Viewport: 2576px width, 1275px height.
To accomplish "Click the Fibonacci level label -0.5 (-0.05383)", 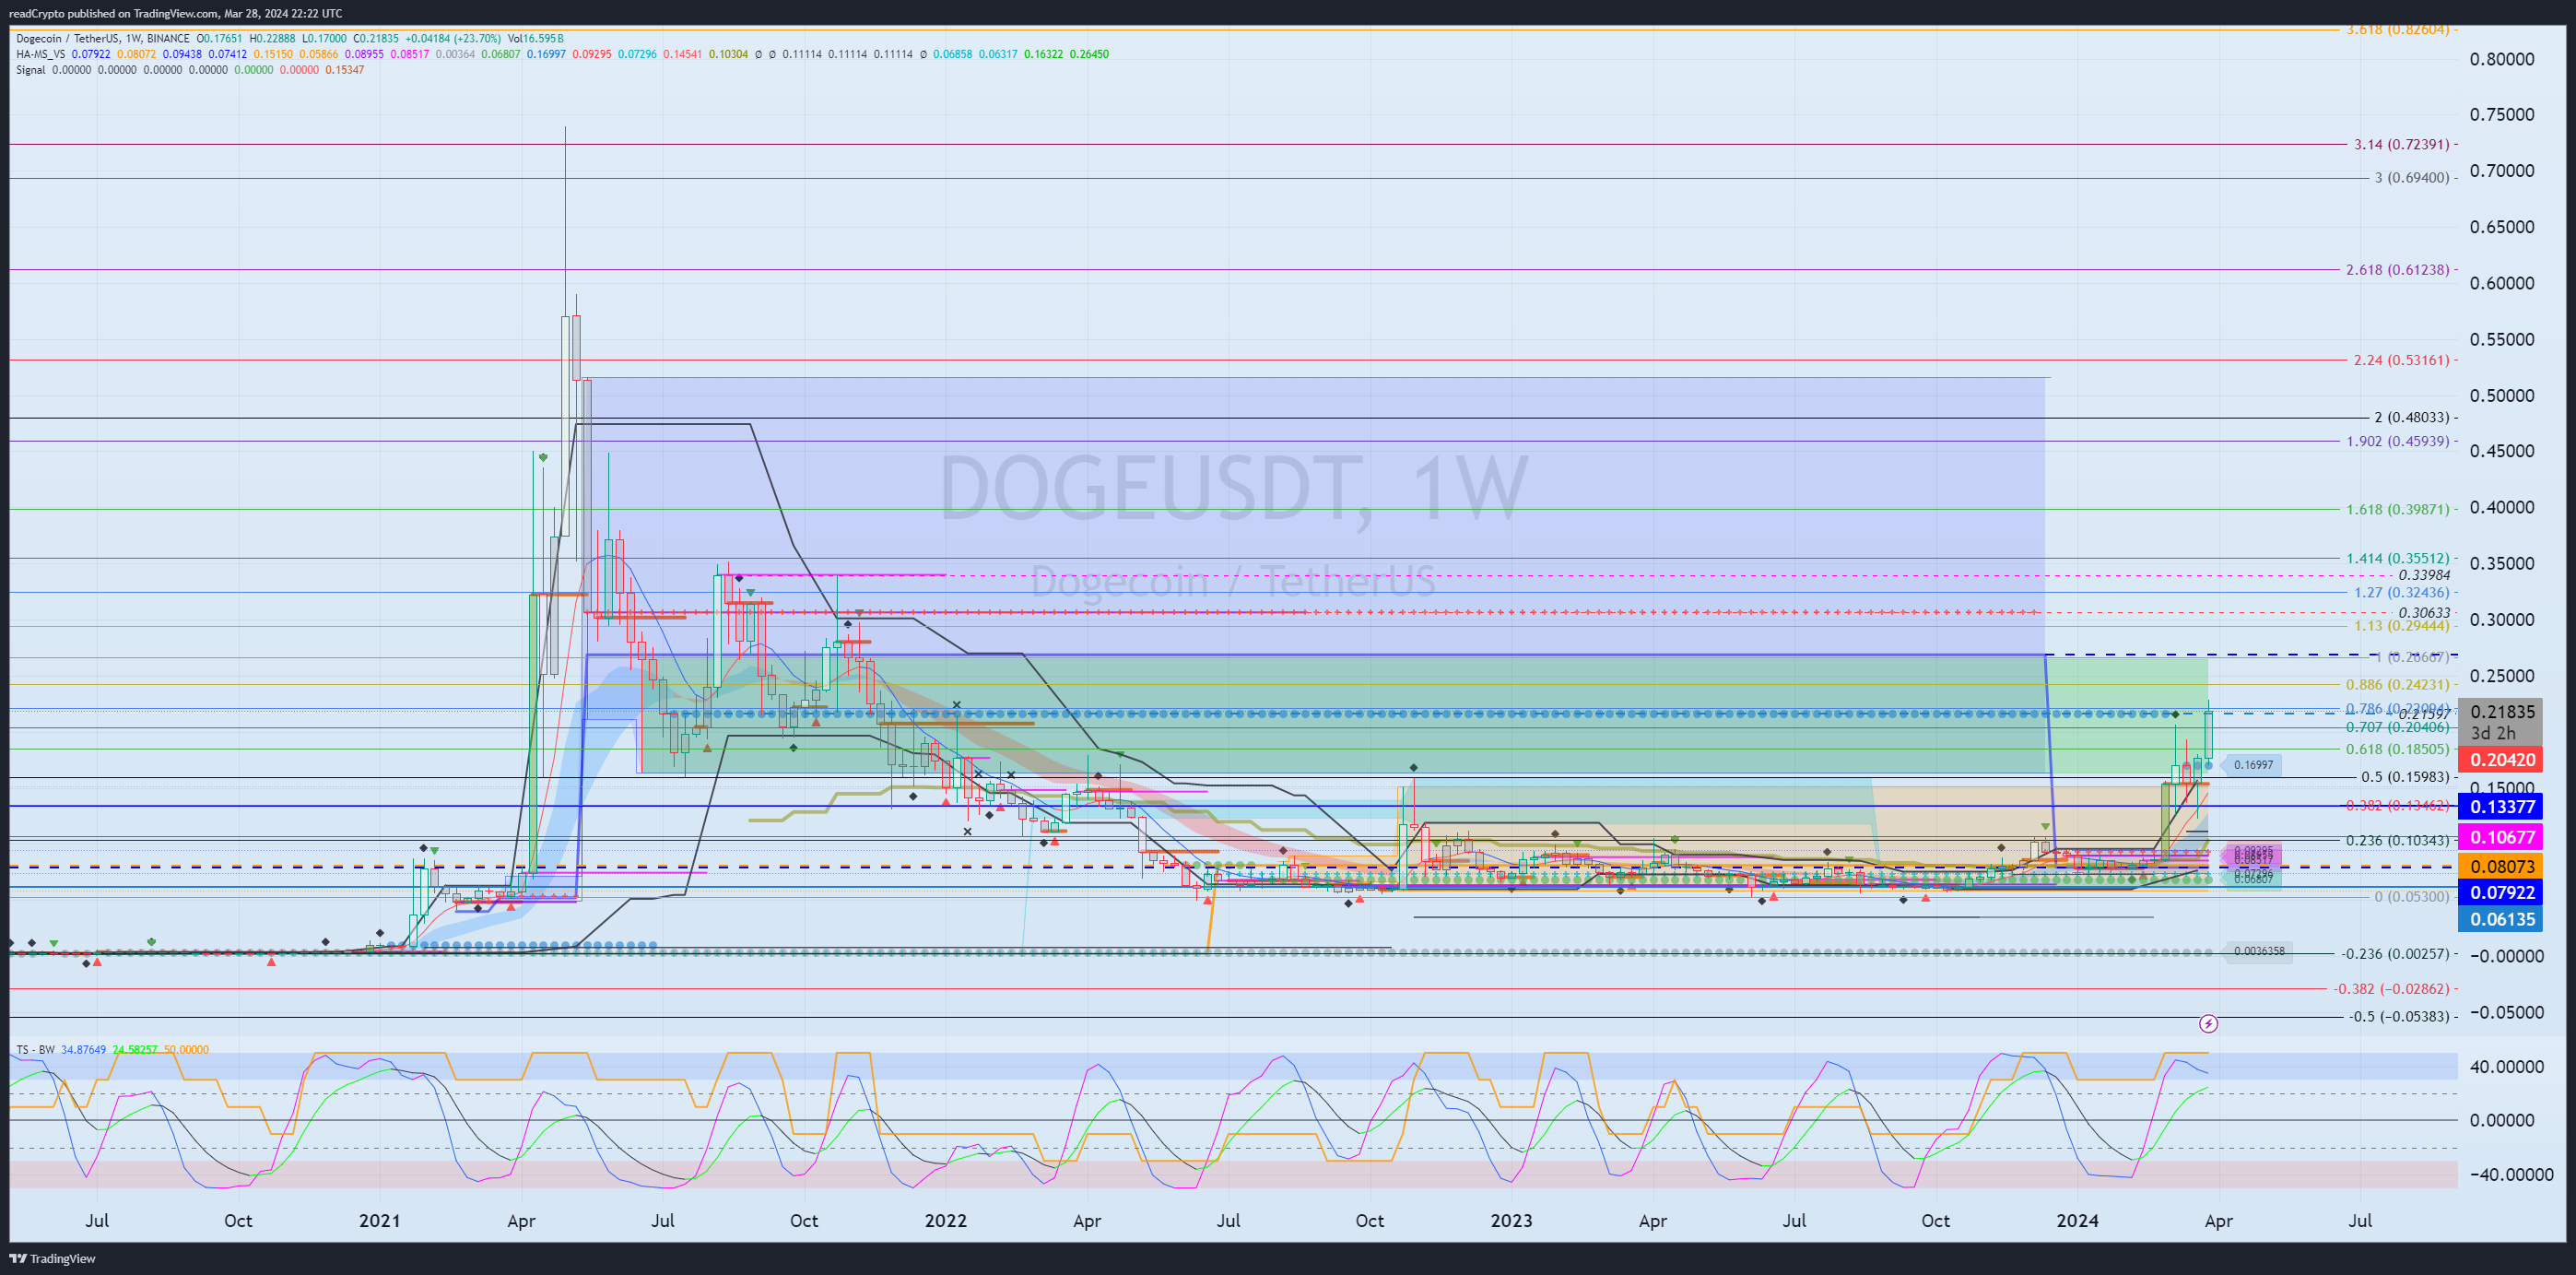I will coord(2399,1016).
